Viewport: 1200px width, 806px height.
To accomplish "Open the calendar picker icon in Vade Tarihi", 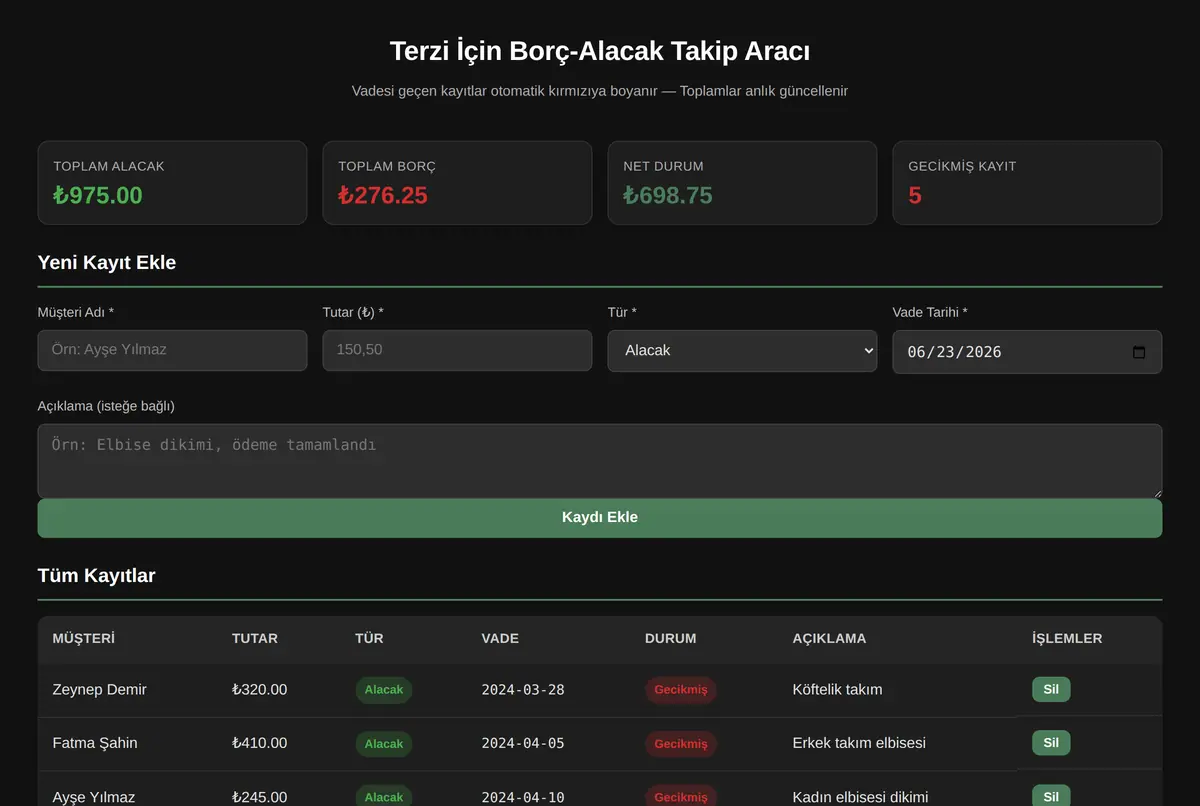I will pyautogui.click(x=1138, y=352).
